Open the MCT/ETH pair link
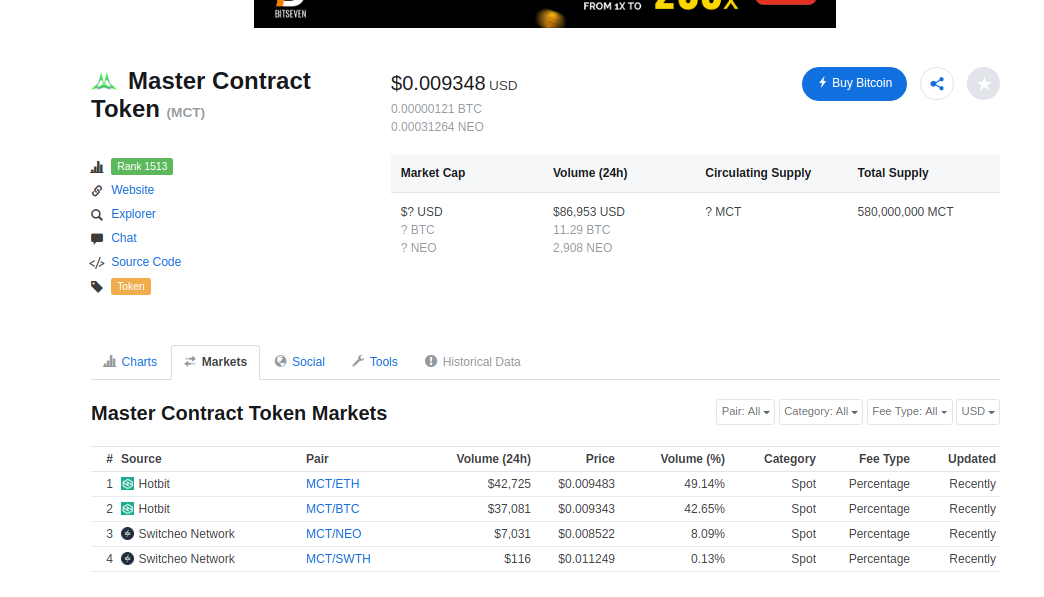The width and height of the screenshot is (1044, 597). click(332, 484)
